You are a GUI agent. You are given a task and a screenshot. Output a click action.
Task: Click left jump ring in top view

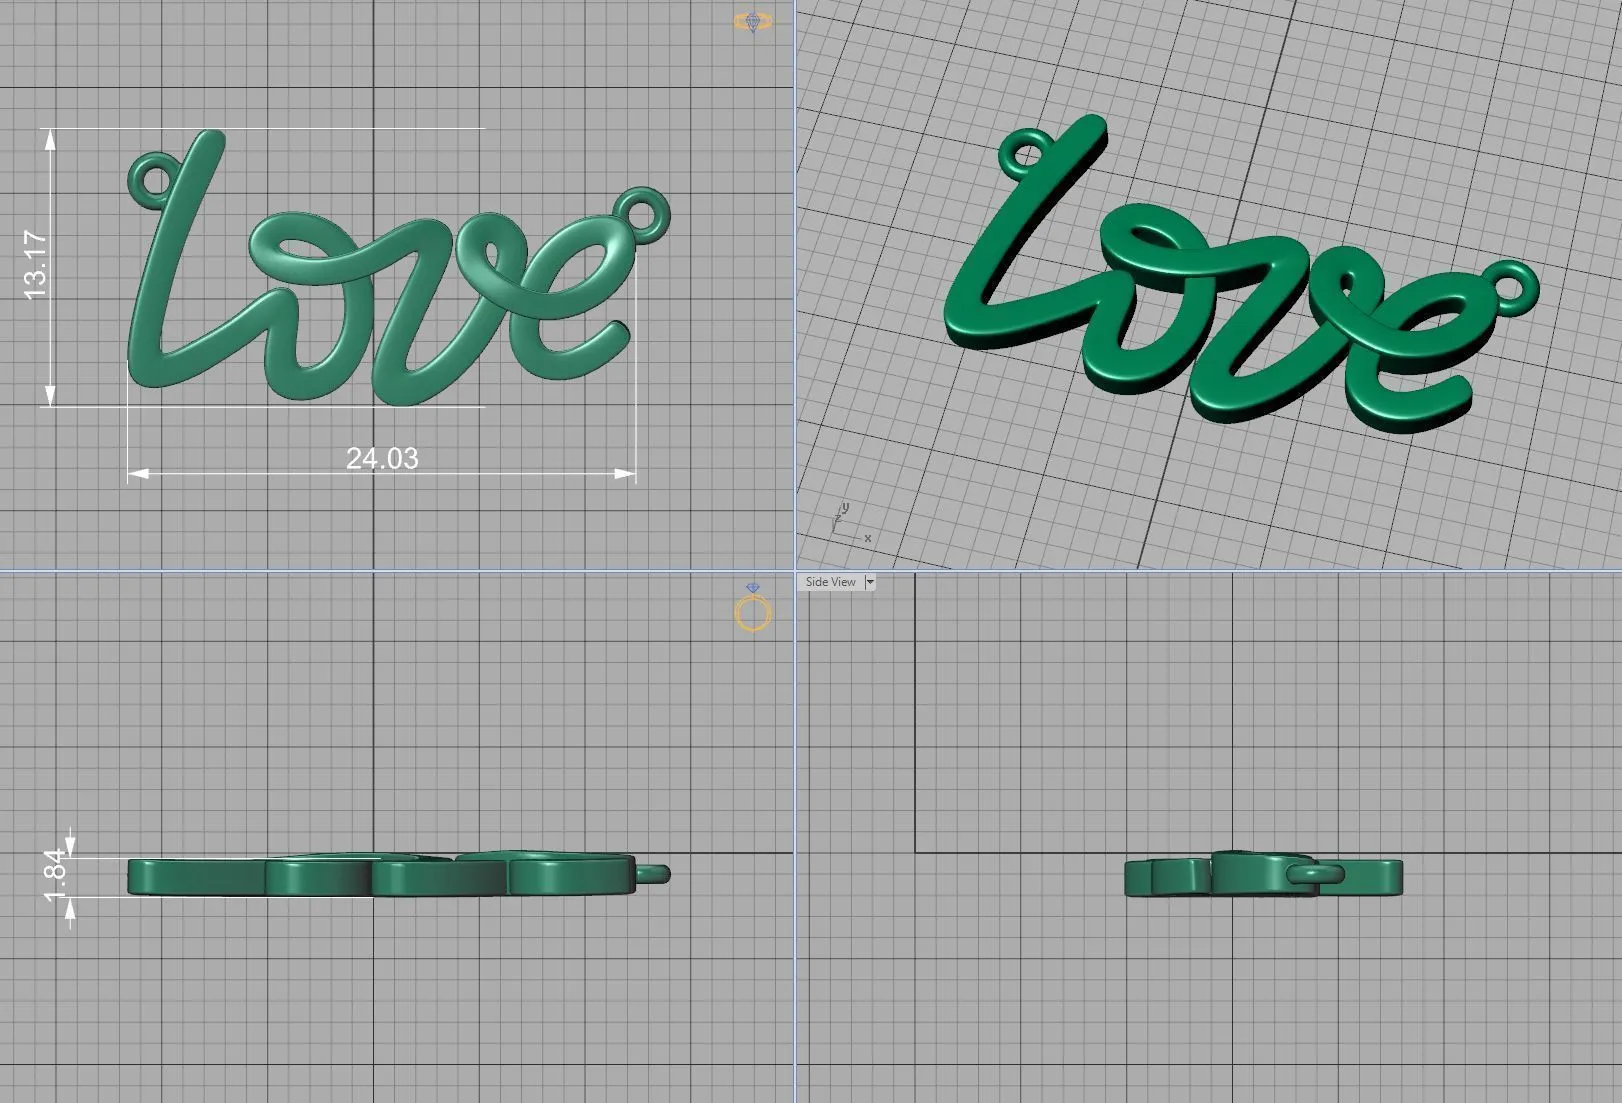152,179
